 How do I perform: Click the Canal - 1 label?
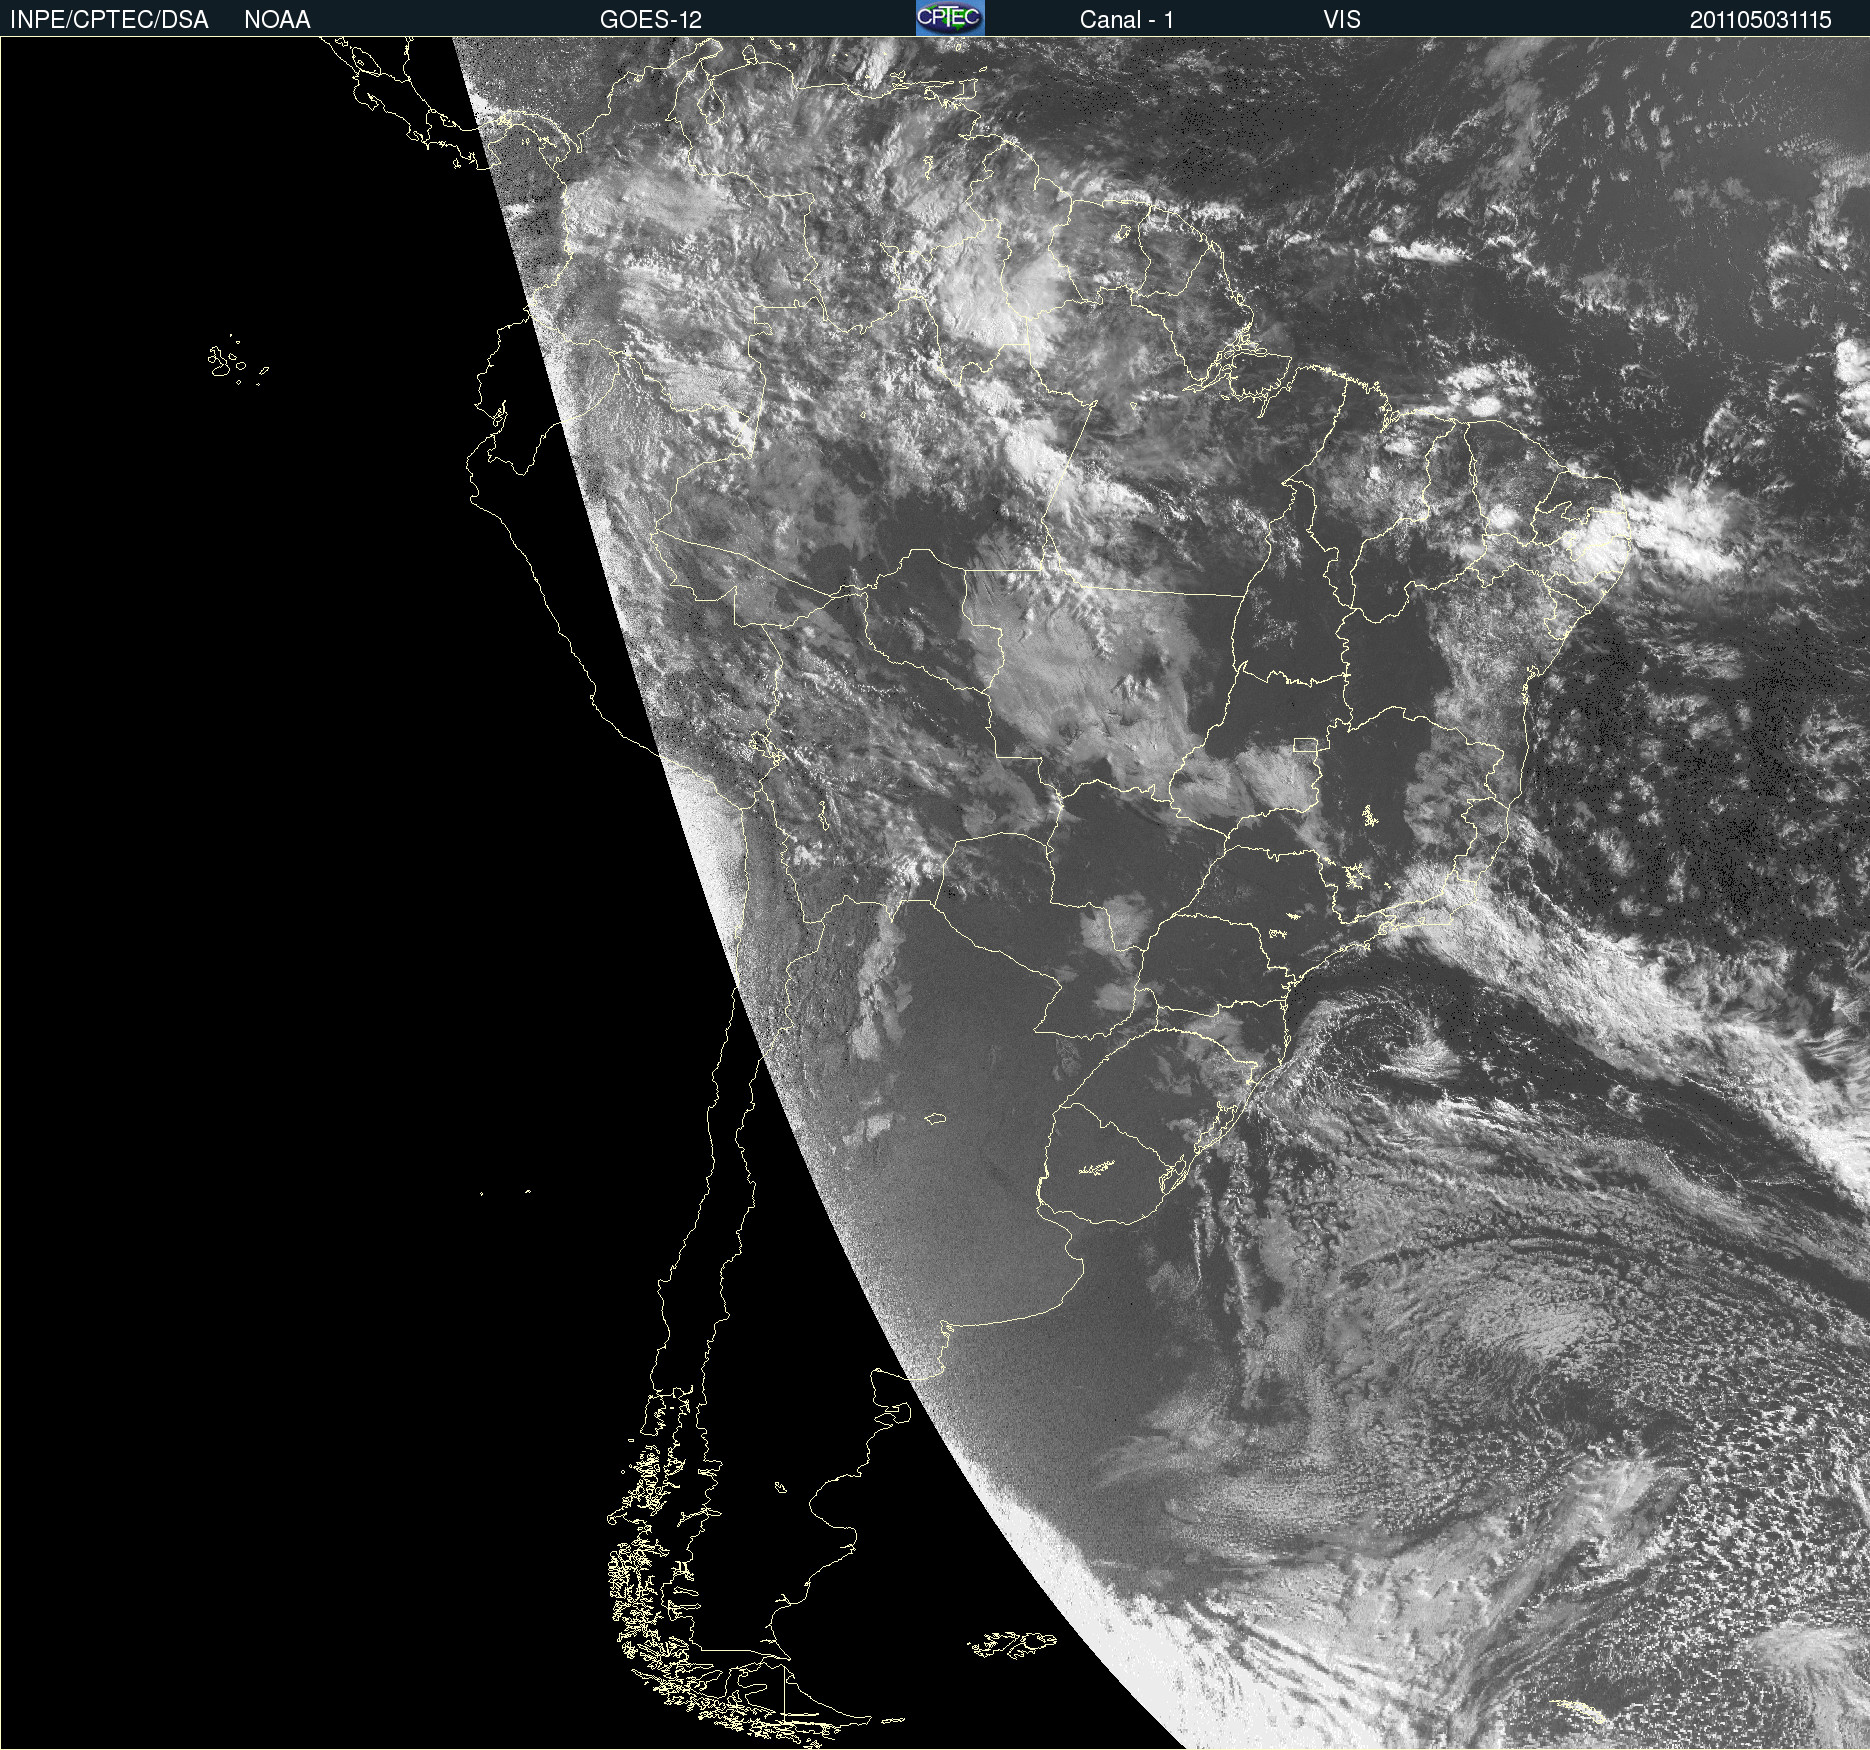click(x=1126, y=20)
